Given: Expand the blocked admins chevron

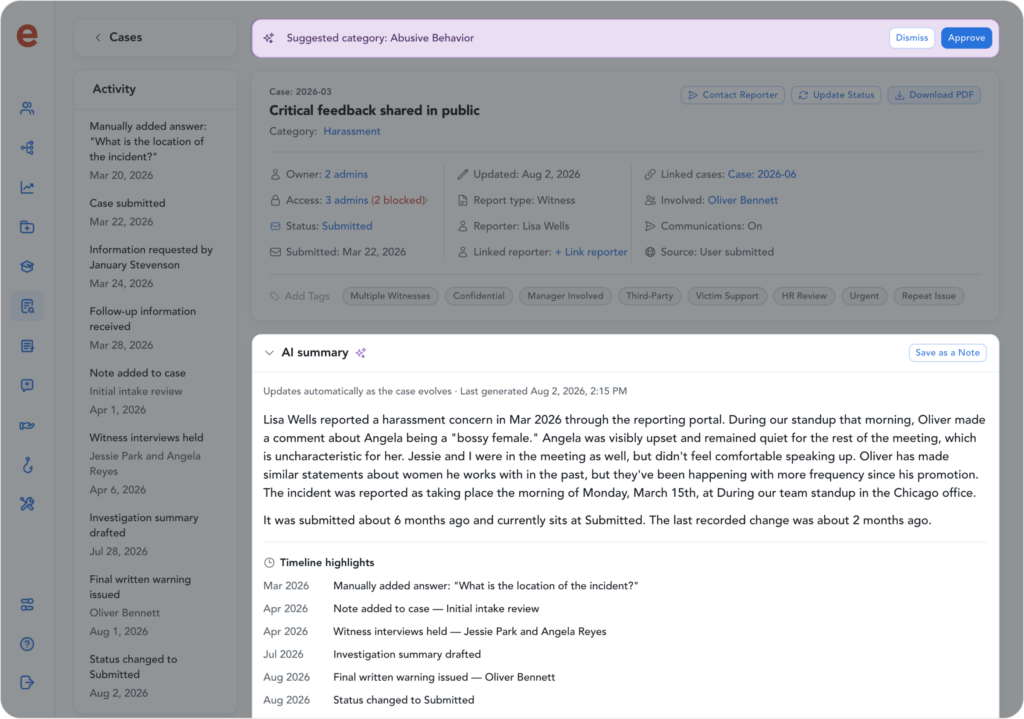Looking at the screenshot, I should (427, 200).
